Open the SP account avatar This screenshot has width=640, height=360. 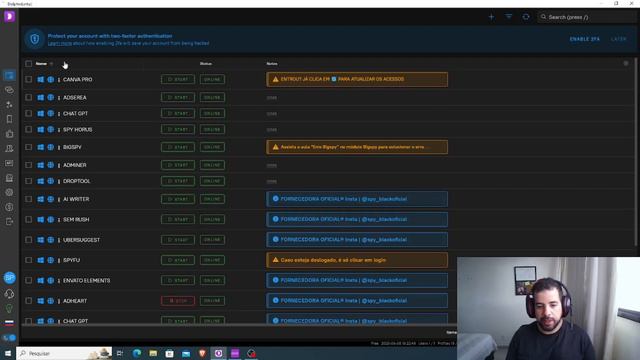[x=9, y=278]
